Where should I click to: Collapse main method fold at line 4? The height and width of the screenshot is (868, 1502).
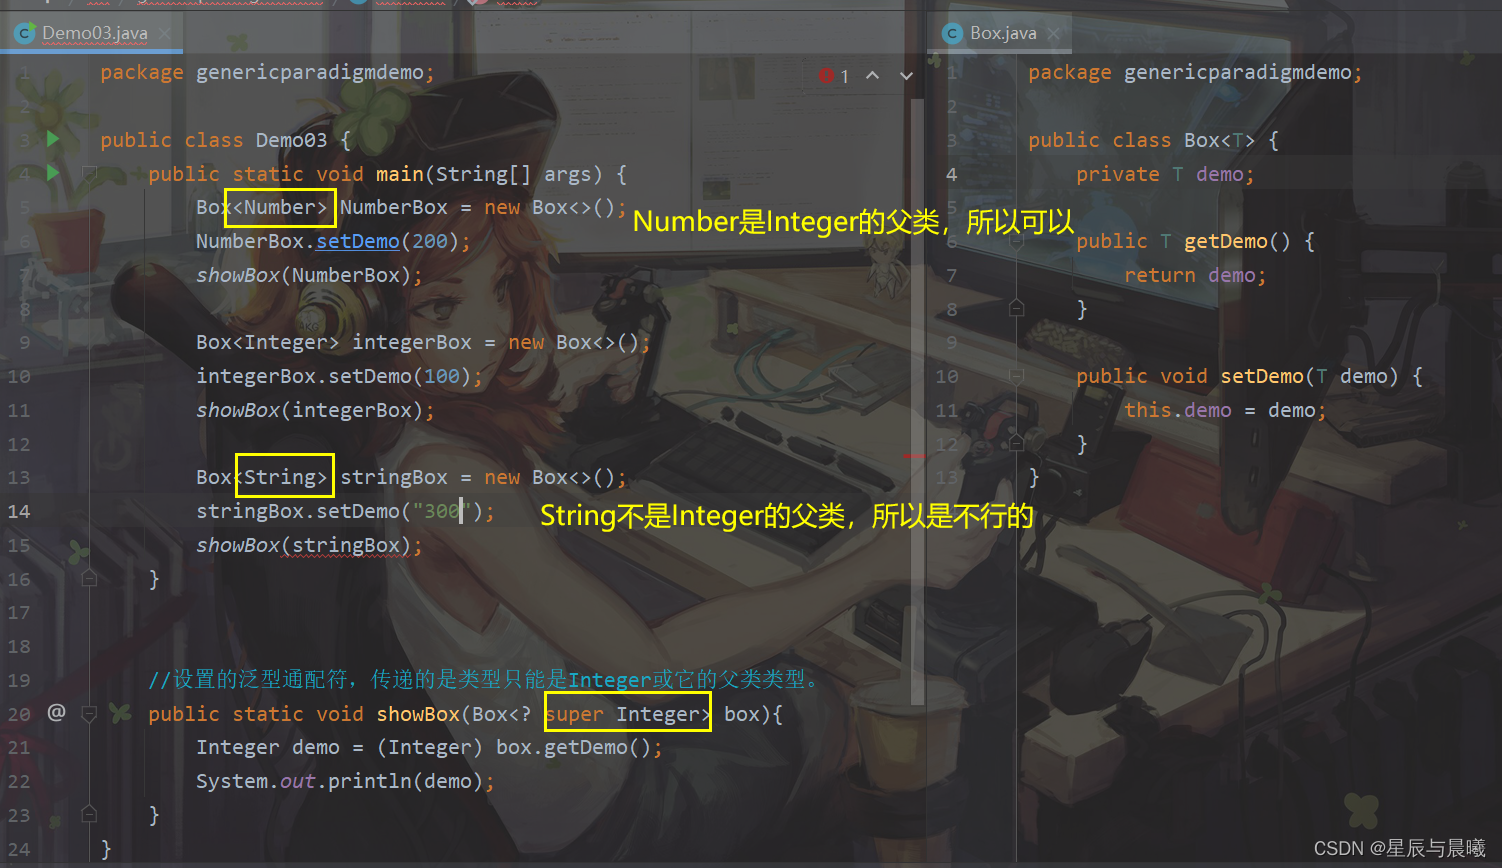pos(89,173)
